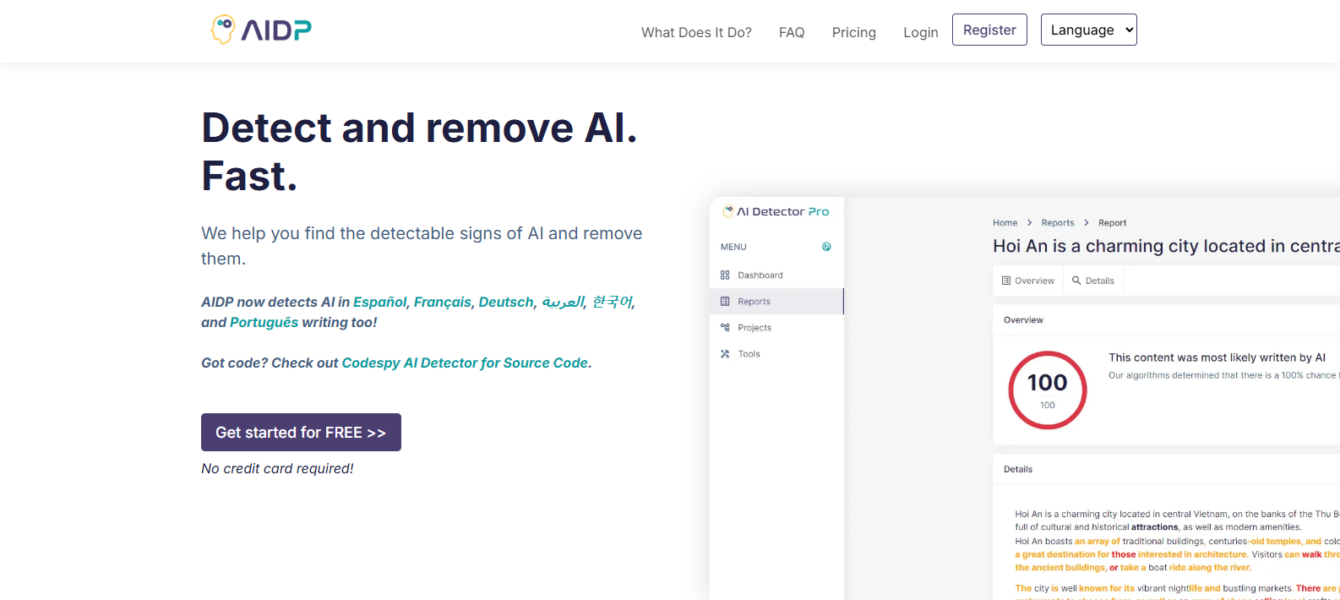
Task: Click the Home breadcrumb
Action: (1005, 222)
